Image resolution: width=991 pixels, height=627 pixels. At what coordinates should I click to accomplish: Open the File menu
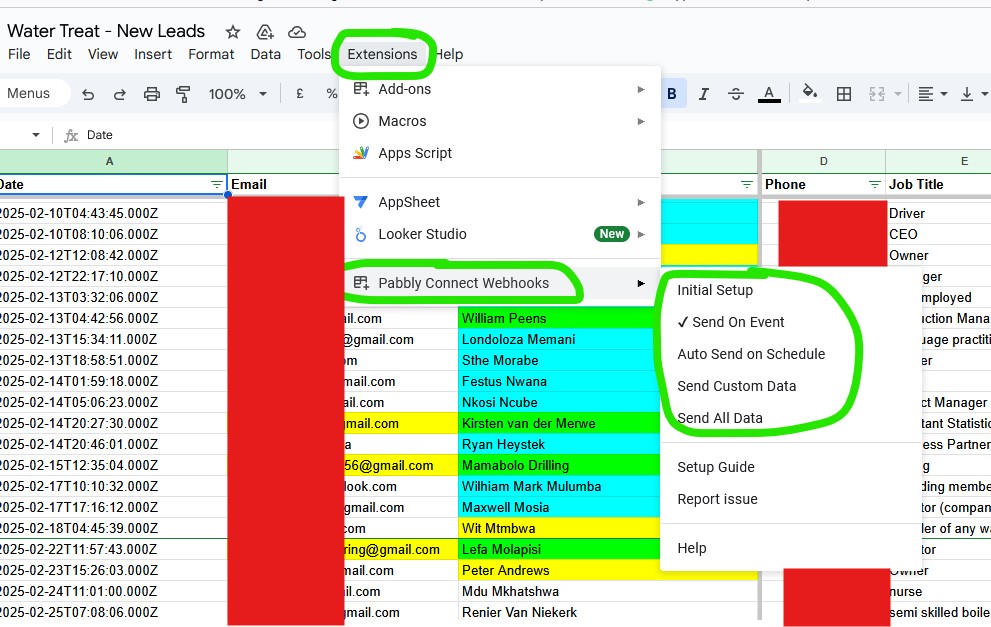pyautogui.click(x=19, y=54)
